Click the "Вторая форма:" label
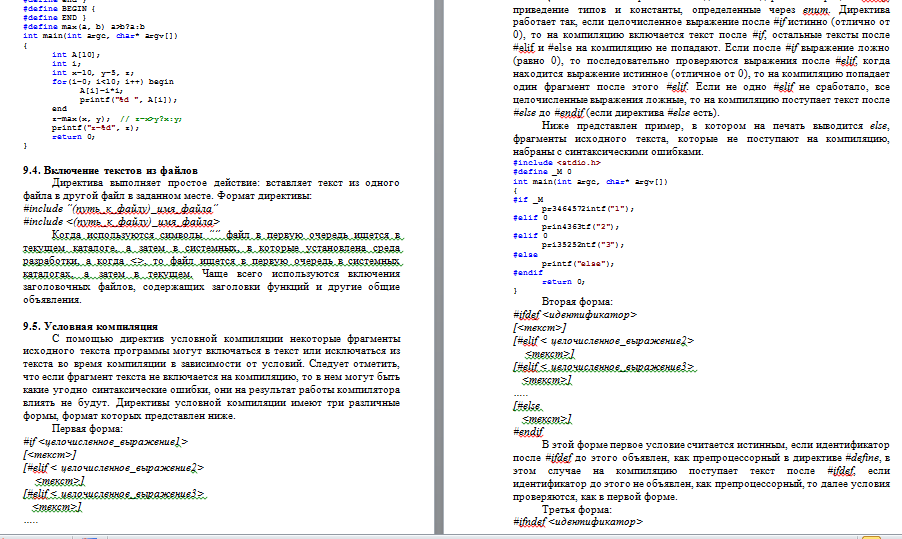This screenshot has width=902, height=539. [x=577, y=301]
